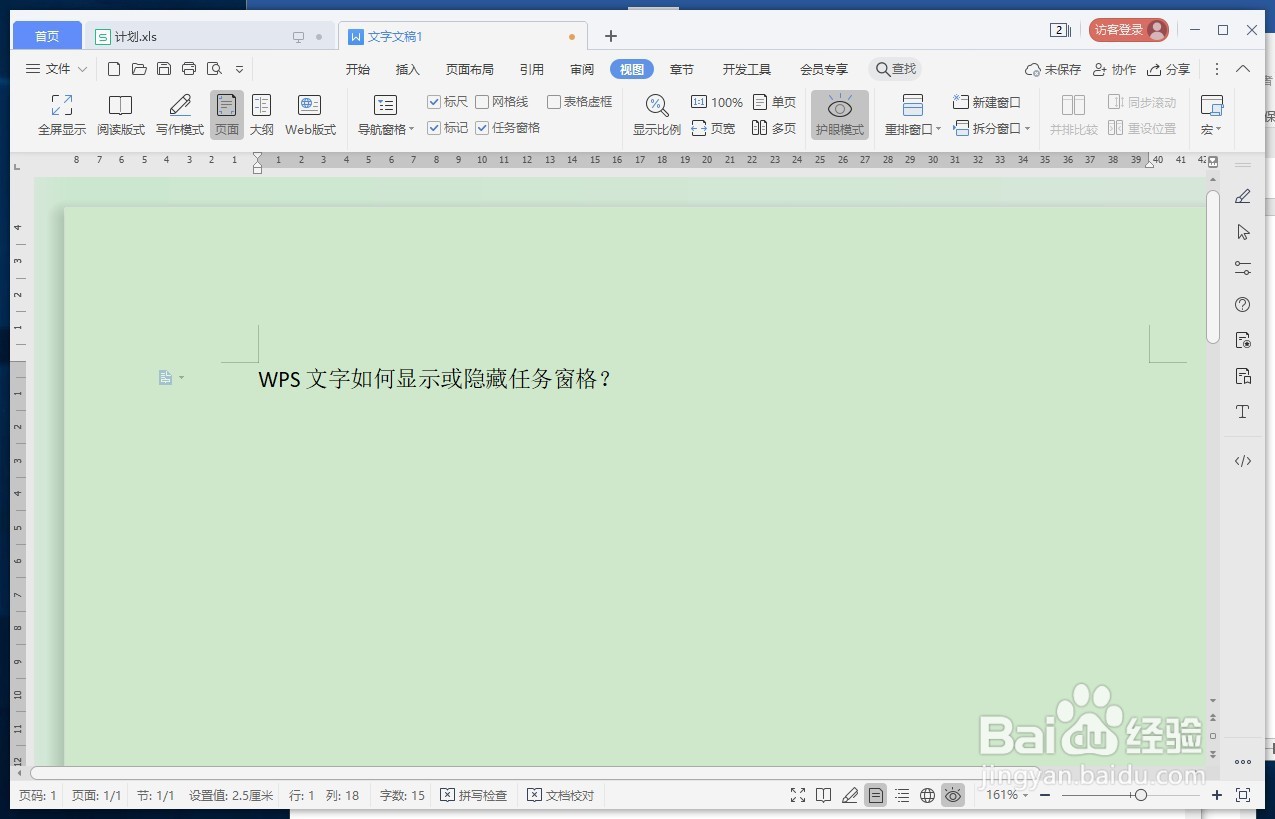Open the macro dropdown

pyautogui.click(x=1211, y=129)
